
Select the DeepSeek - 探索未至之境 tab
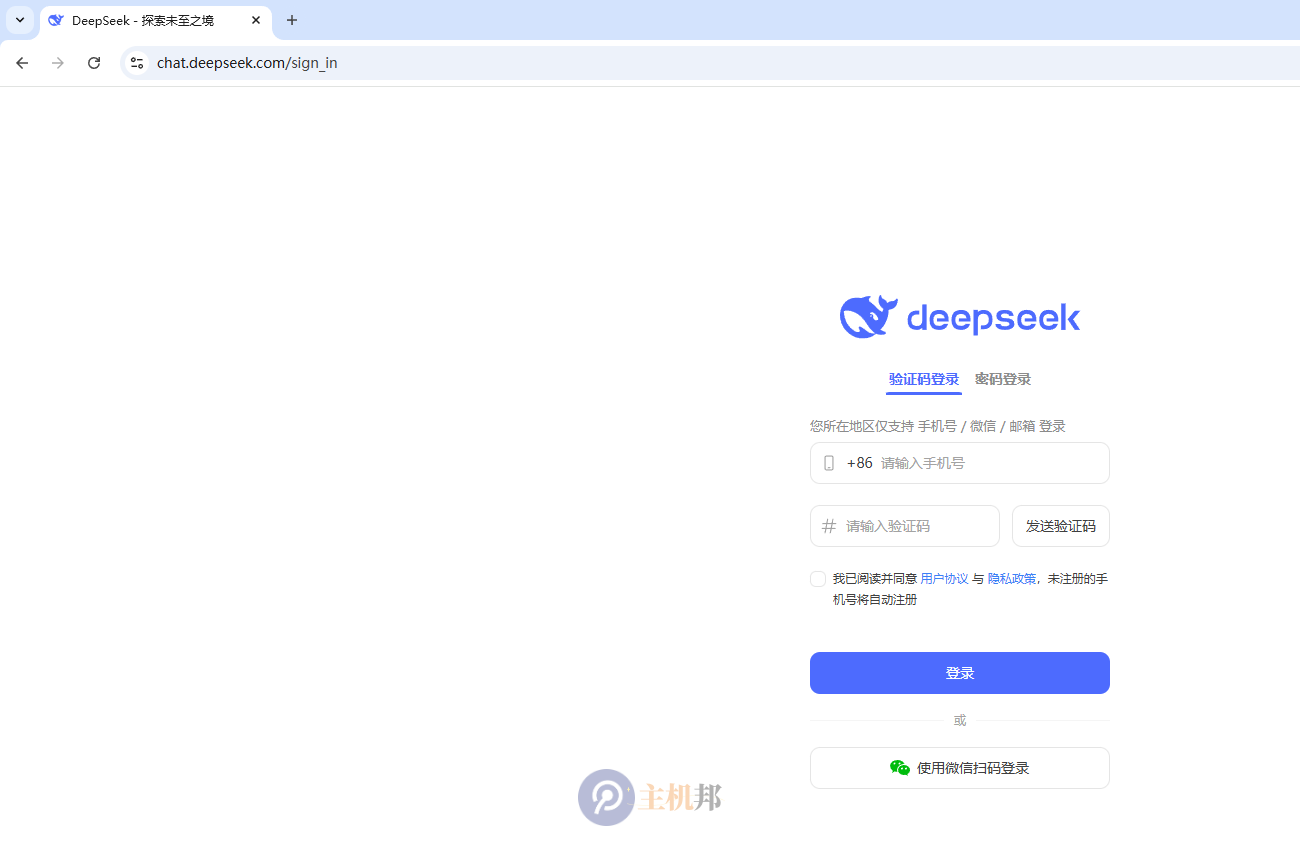[x=156, y=21]
